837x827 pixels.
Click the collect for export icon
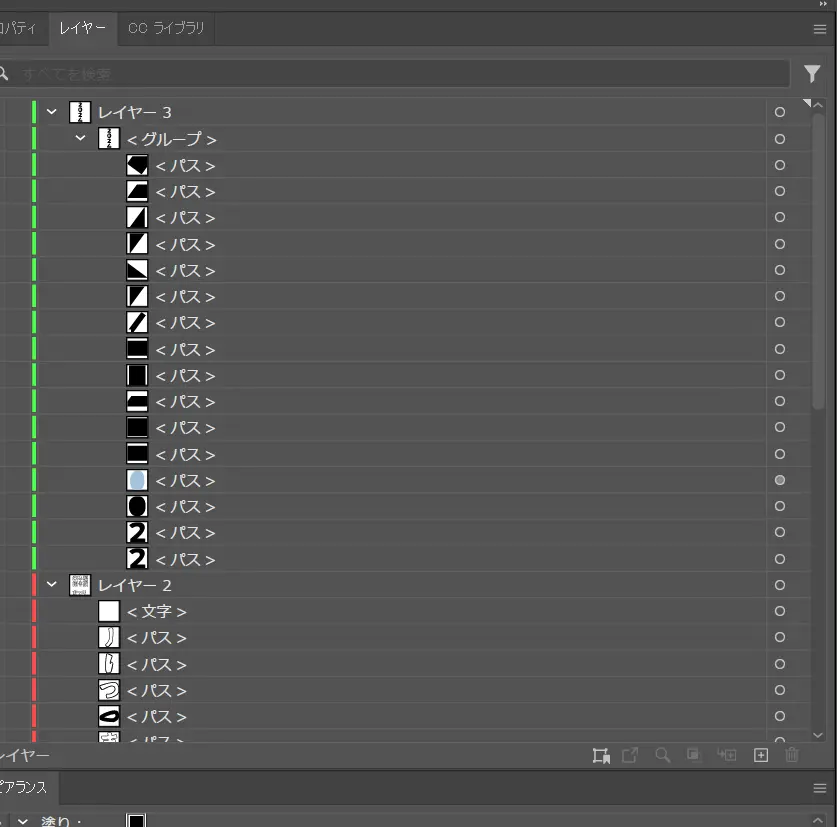click(601, 756)
